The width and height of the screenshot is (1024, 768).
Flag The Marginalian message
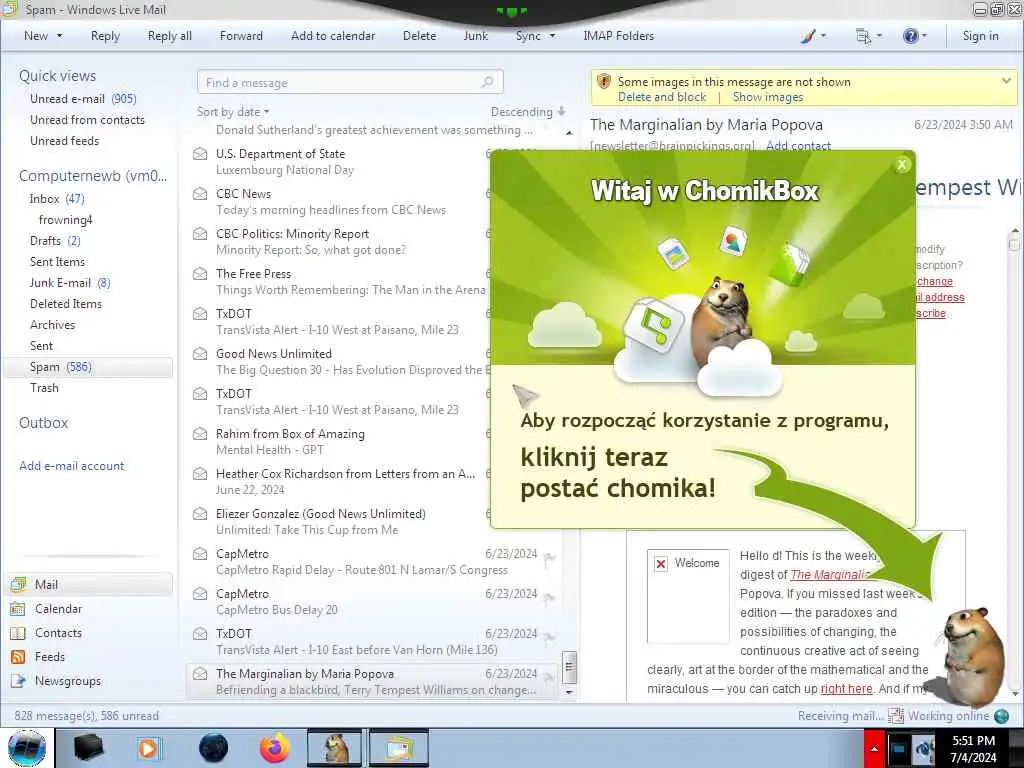click(x=550, y=678)
